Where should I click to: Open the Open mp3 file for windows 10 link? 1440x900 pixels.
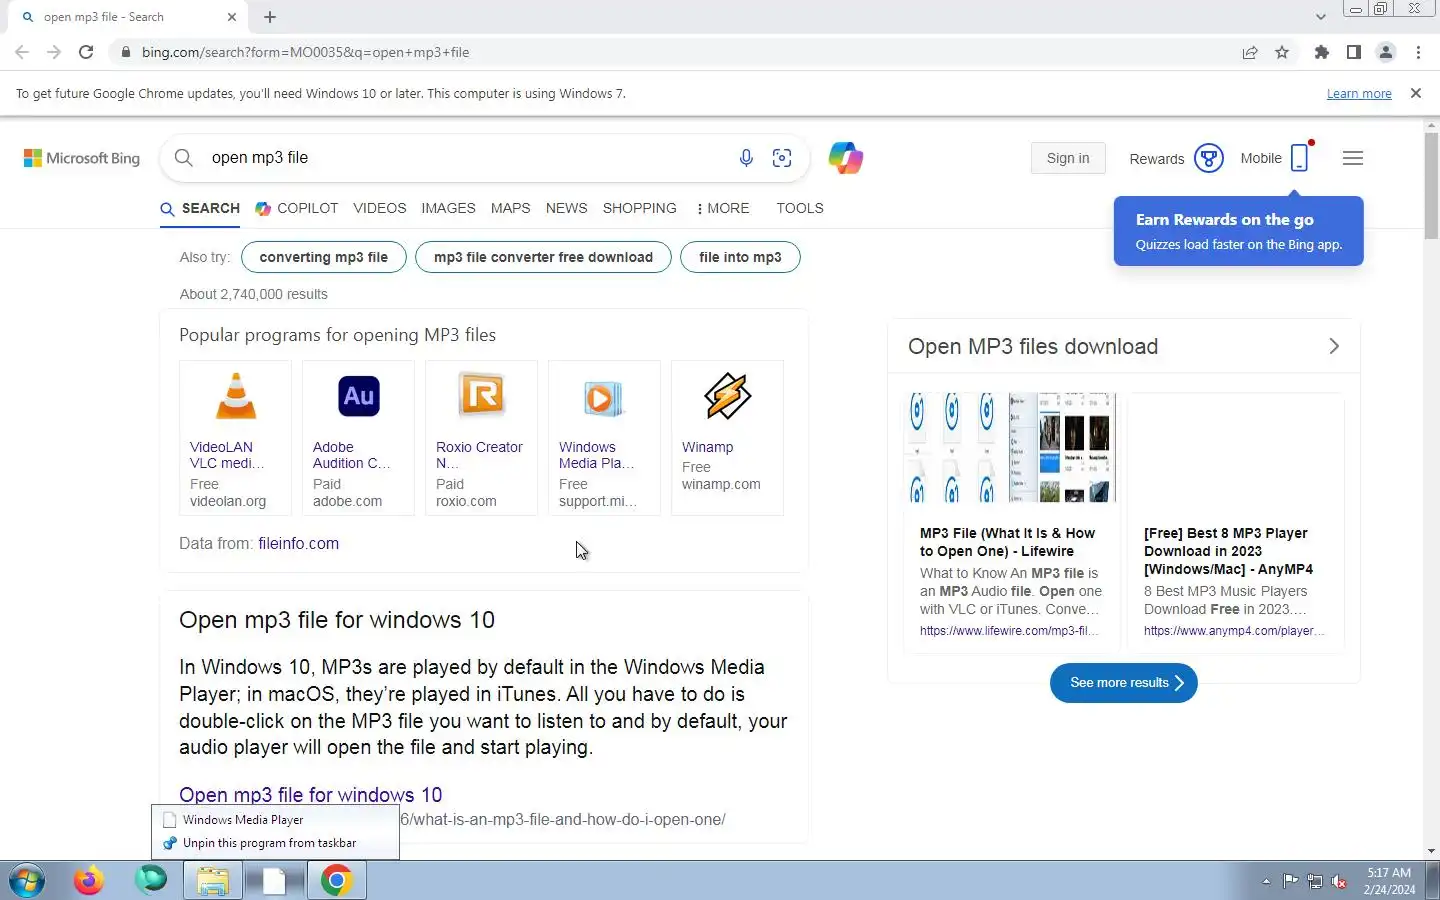(310, 795)
